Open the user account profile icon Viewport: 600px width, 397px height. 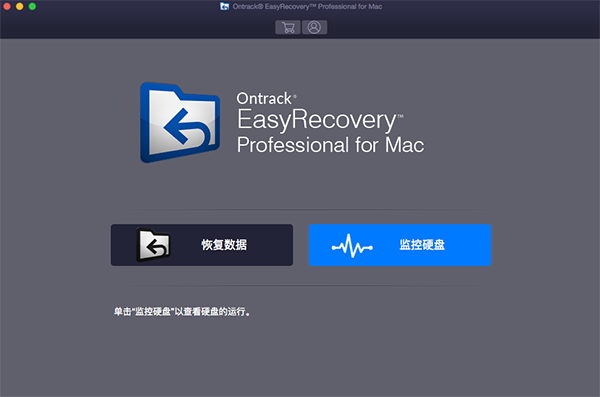coord(314,27)
